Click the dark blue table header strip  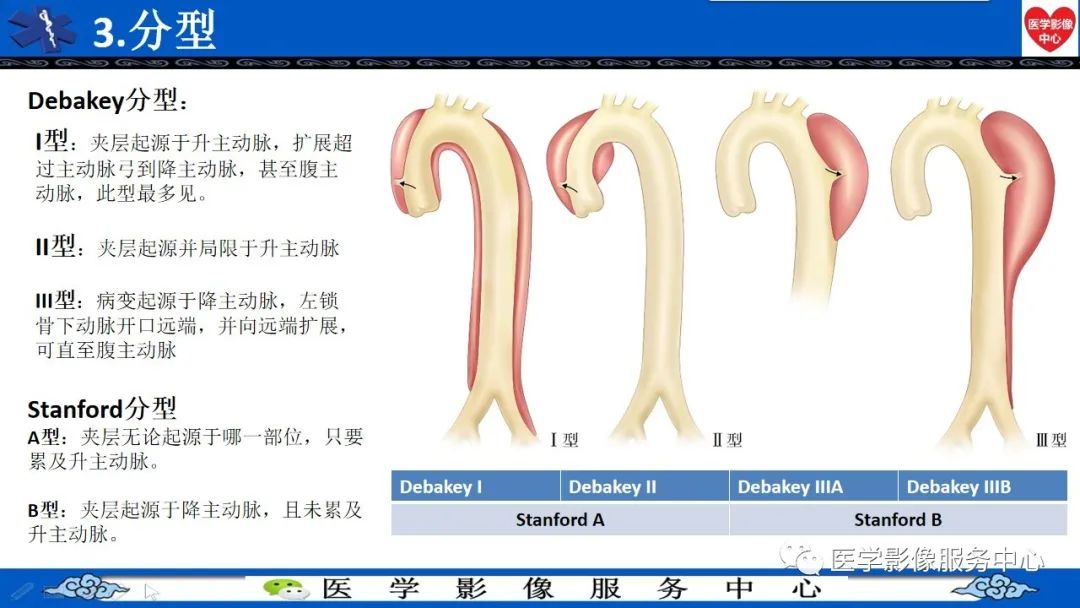(x=728, y=487)
